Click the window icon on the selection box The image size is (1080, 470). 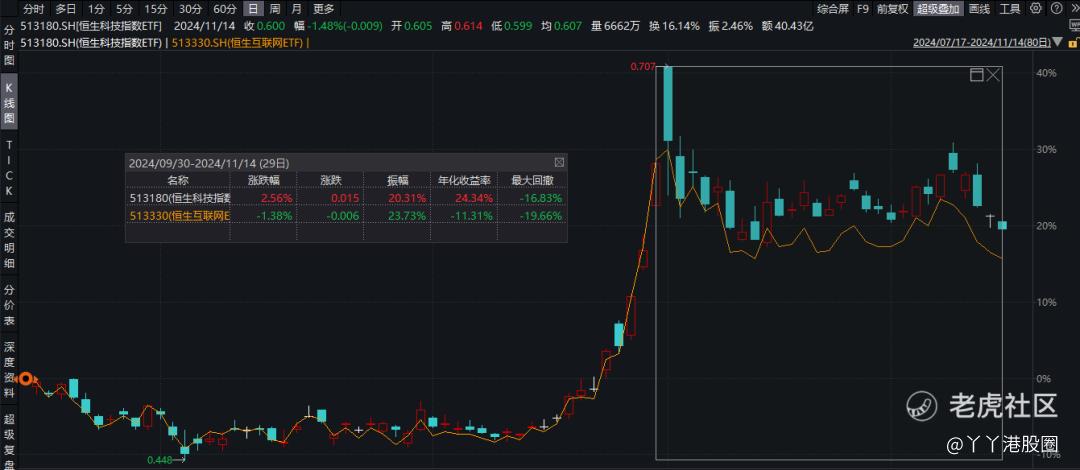[x=976, y=75]
